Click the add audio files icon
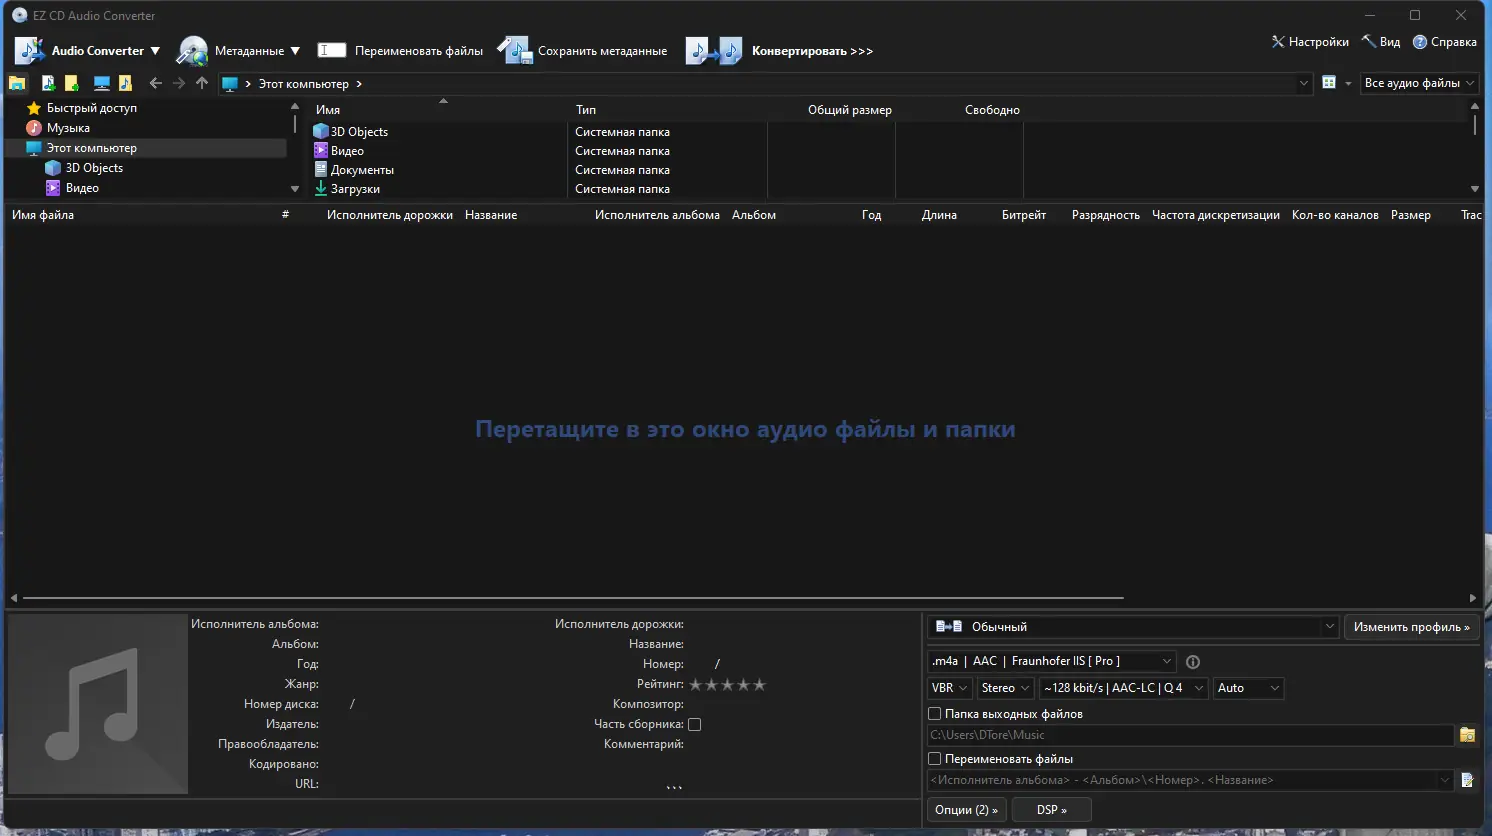The image size is (1492, 836). (x=47, y=83)
